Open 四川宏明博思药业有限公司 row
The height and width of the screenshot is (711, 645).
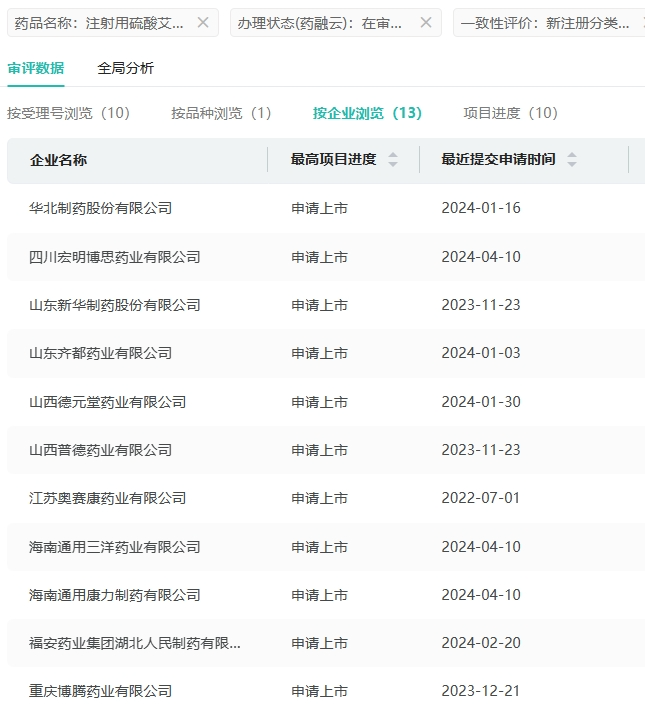pos(326,257)
